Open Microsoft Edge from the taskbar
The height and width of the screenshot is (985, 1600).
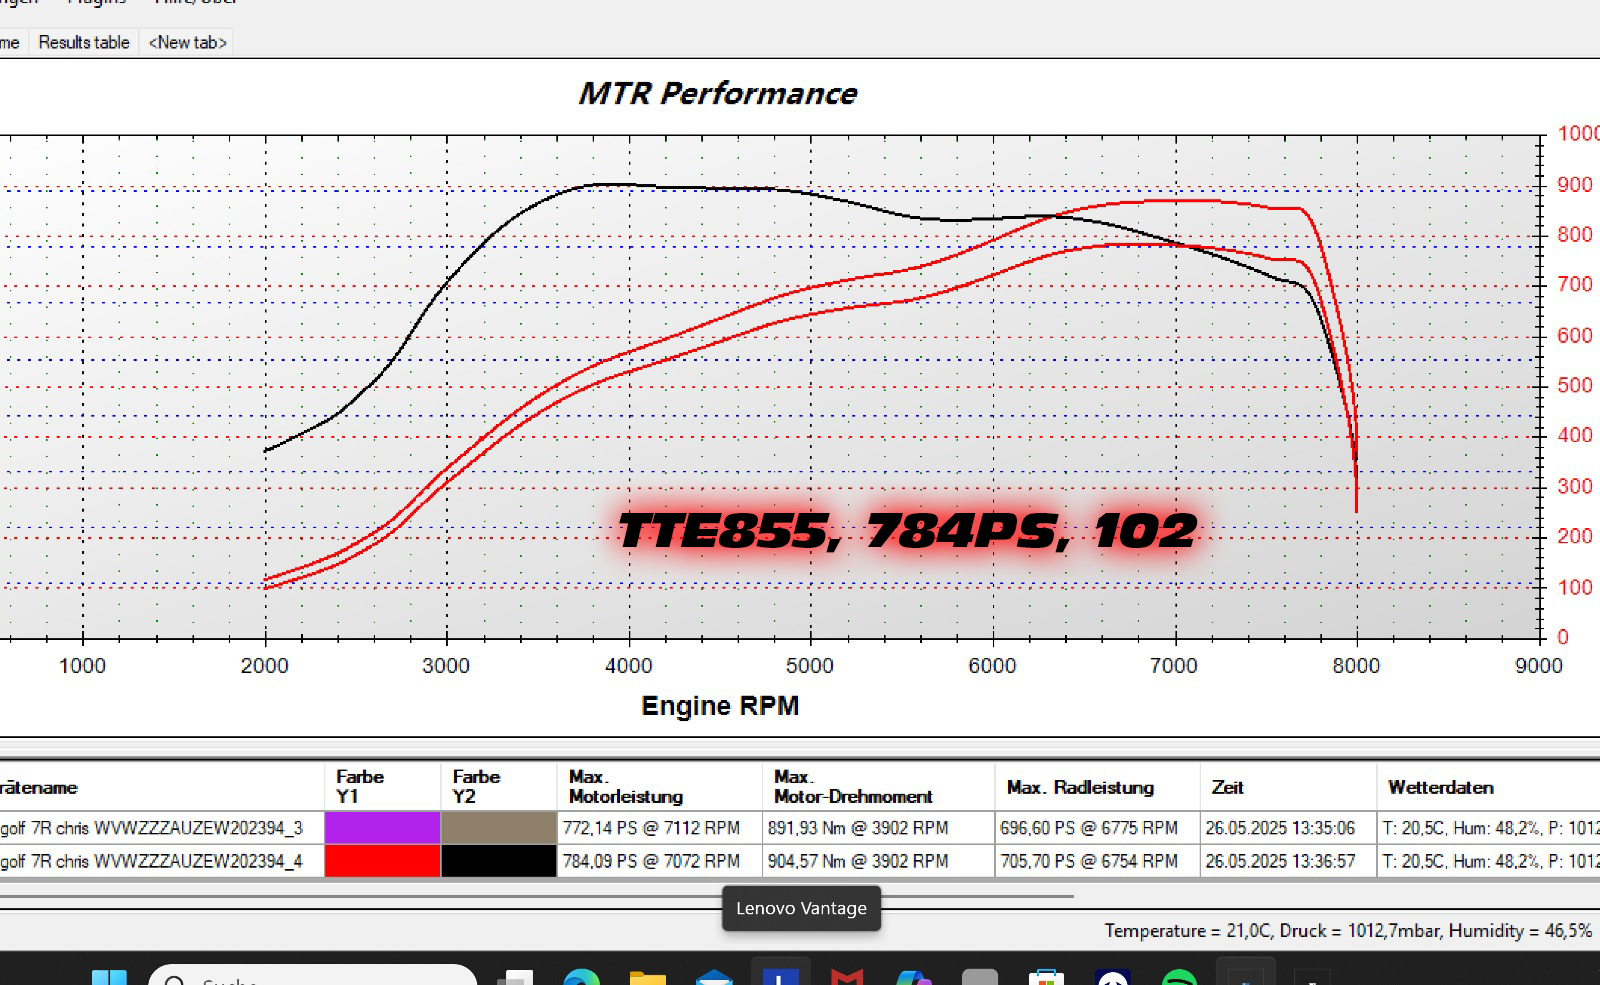click(x=581, y=977)
